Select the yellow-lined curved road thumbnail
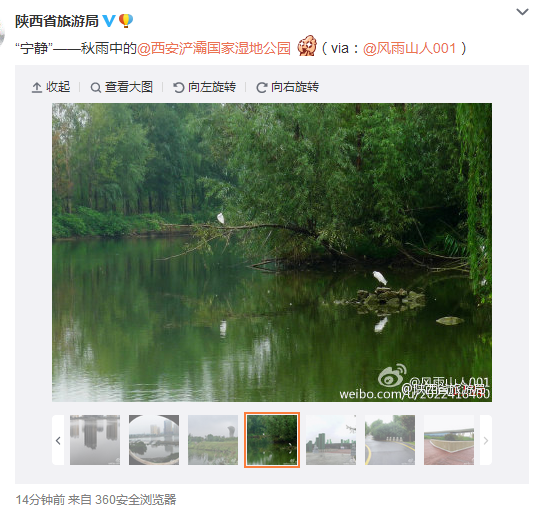Image resolution: width=545 pixels, height=512 pixels. tap(390, 440)
